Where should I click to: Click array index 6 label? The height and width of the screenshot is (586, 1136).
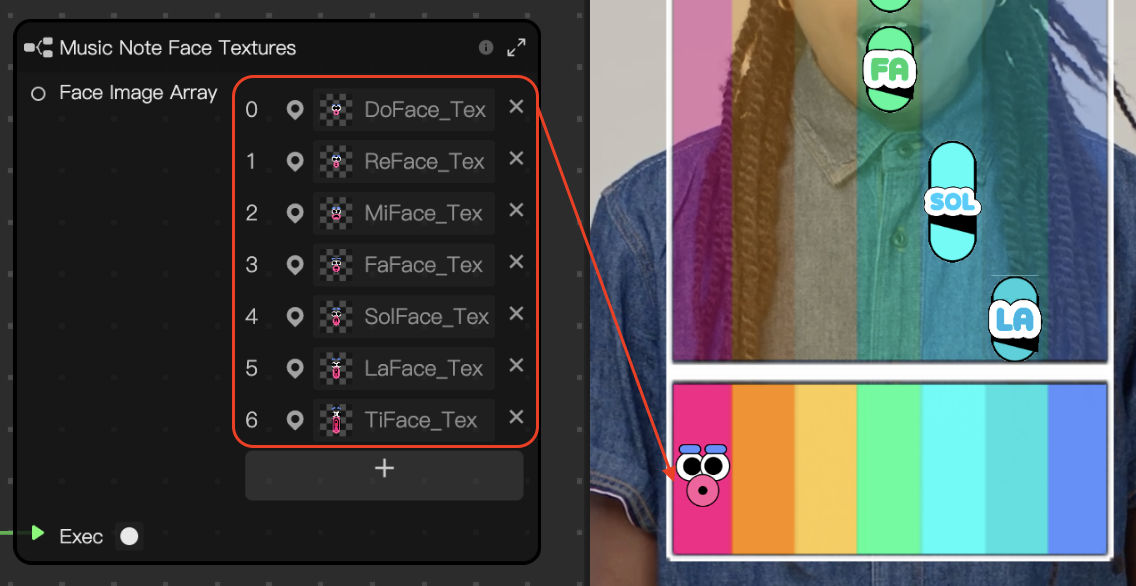251,420
